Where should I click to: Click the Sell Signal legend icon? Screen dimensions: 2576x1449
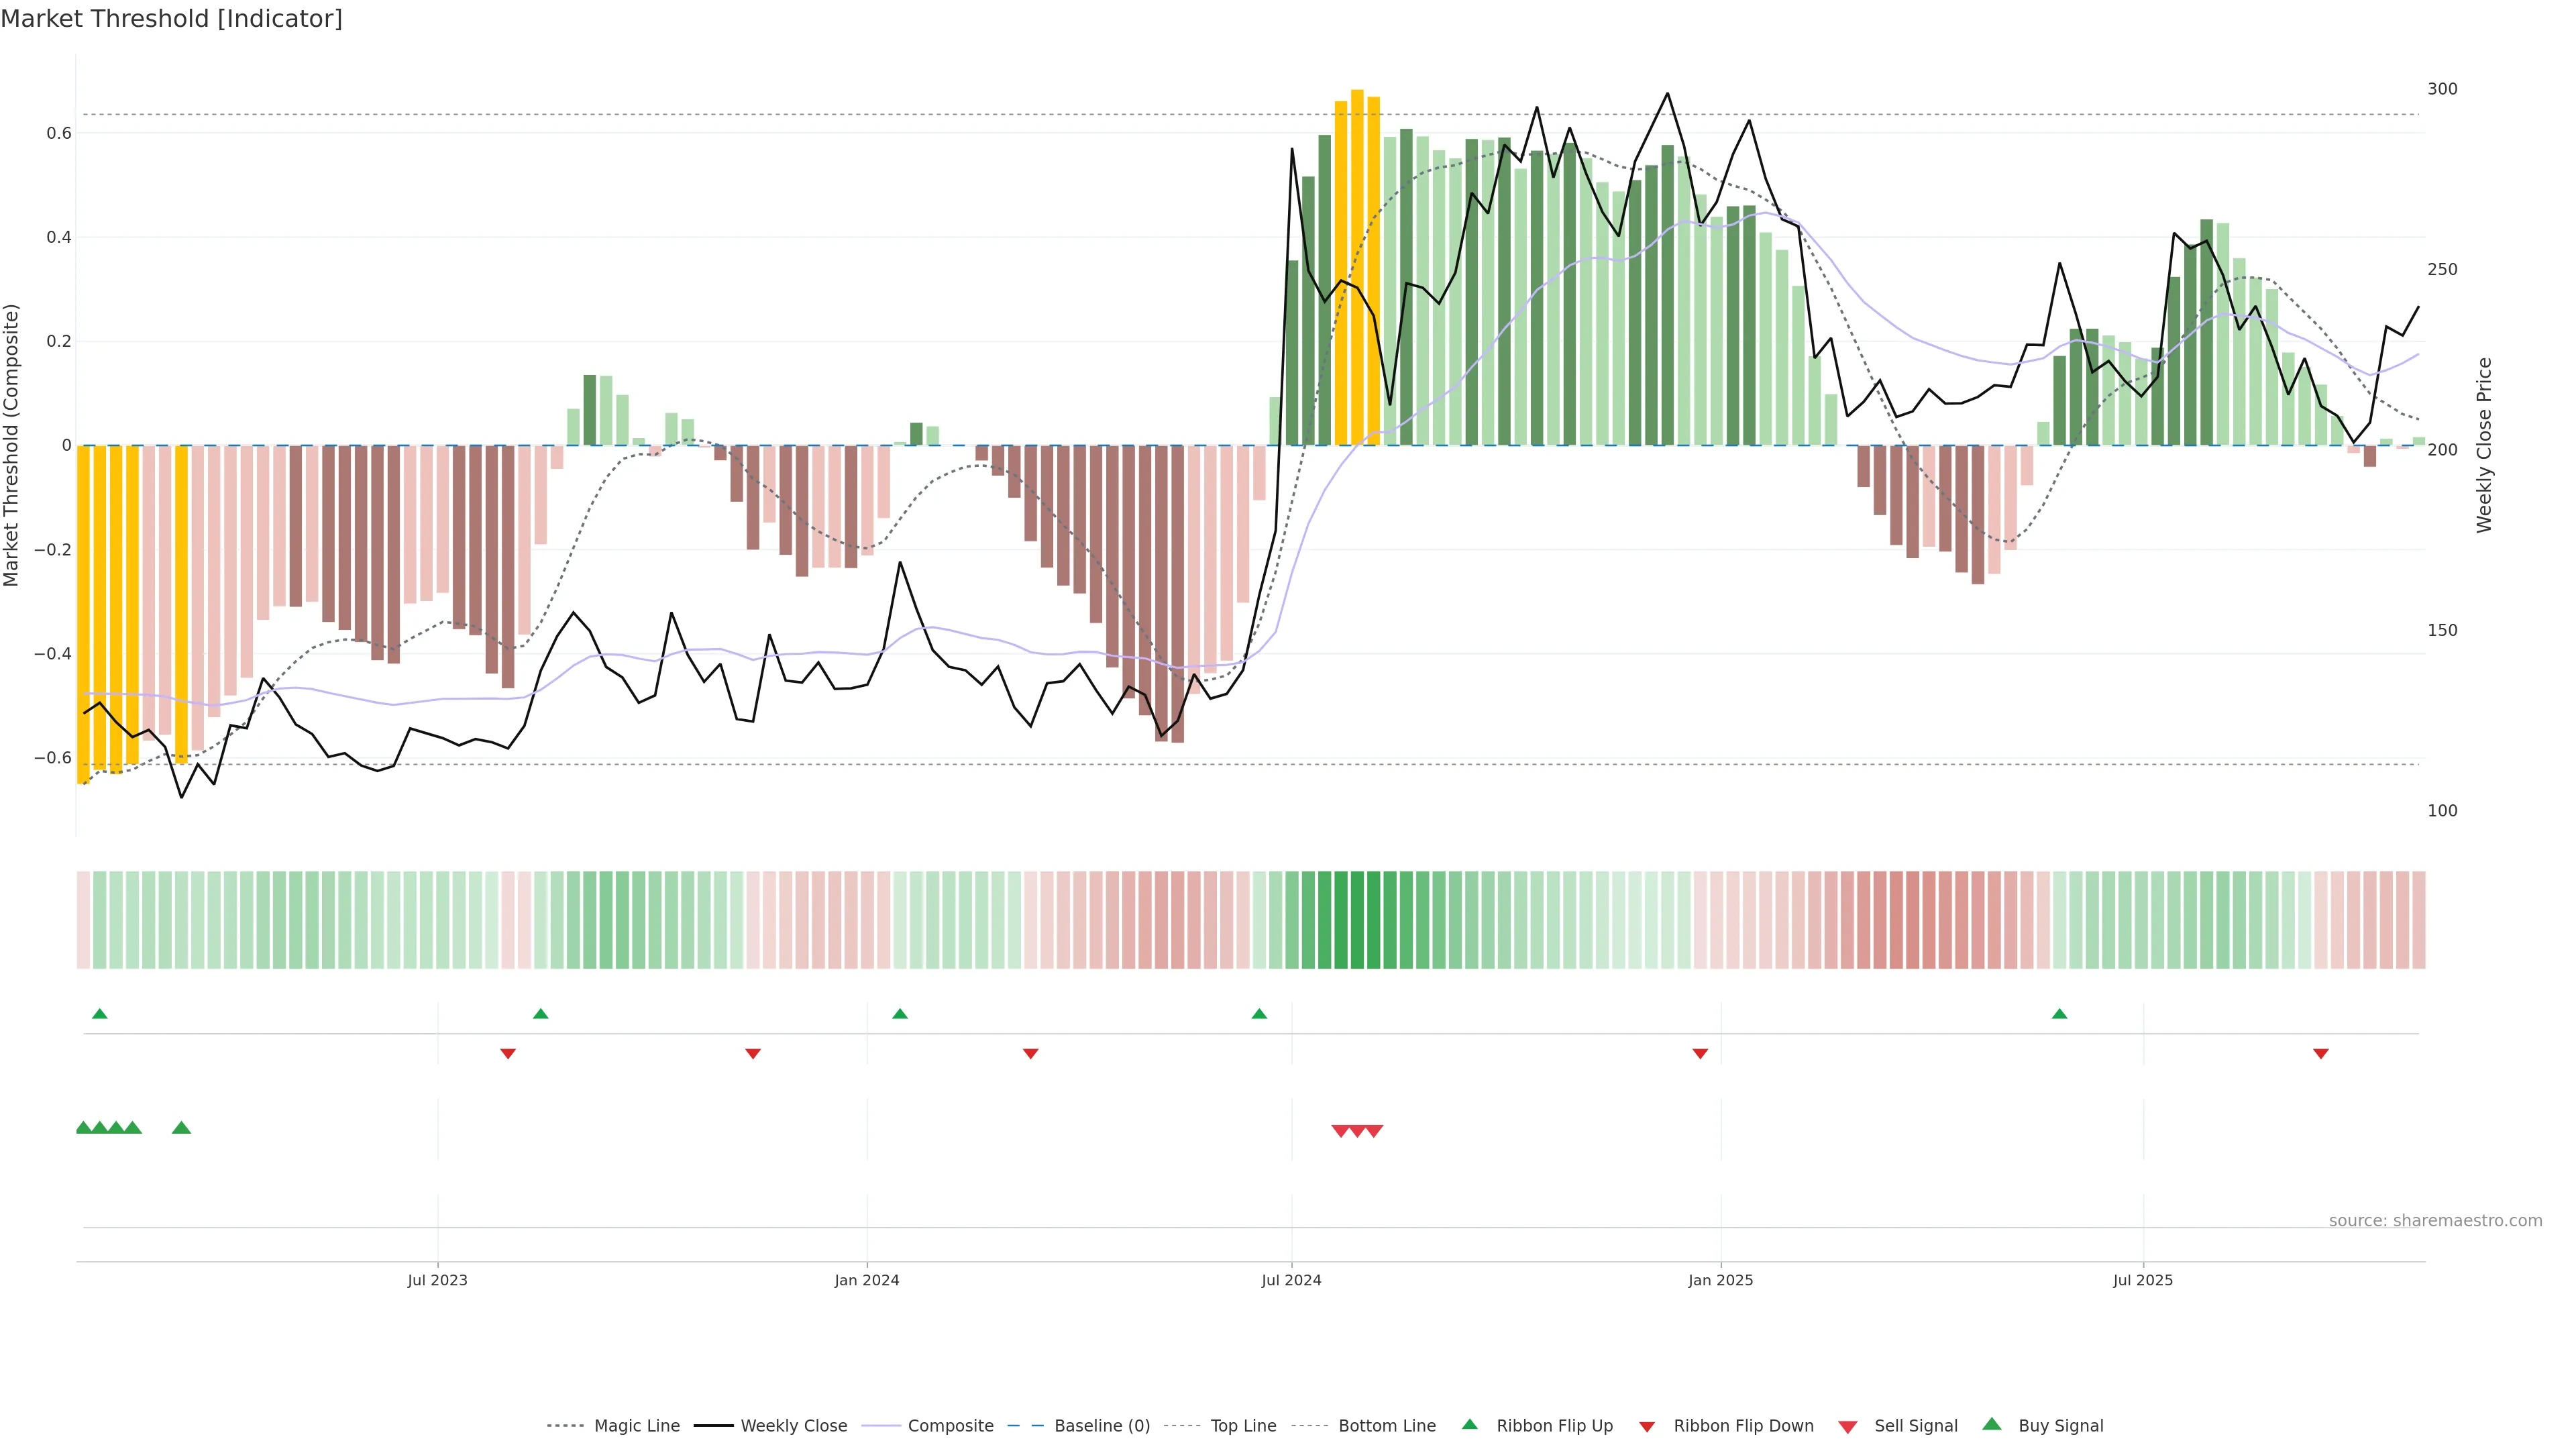pyautogui.click(x=1848, y=1427)
